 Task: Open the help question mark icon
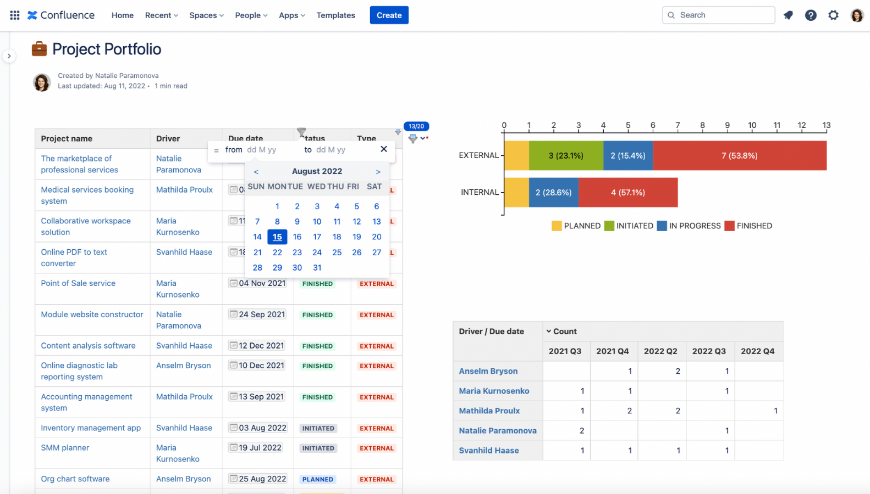(x=811, y=15)
